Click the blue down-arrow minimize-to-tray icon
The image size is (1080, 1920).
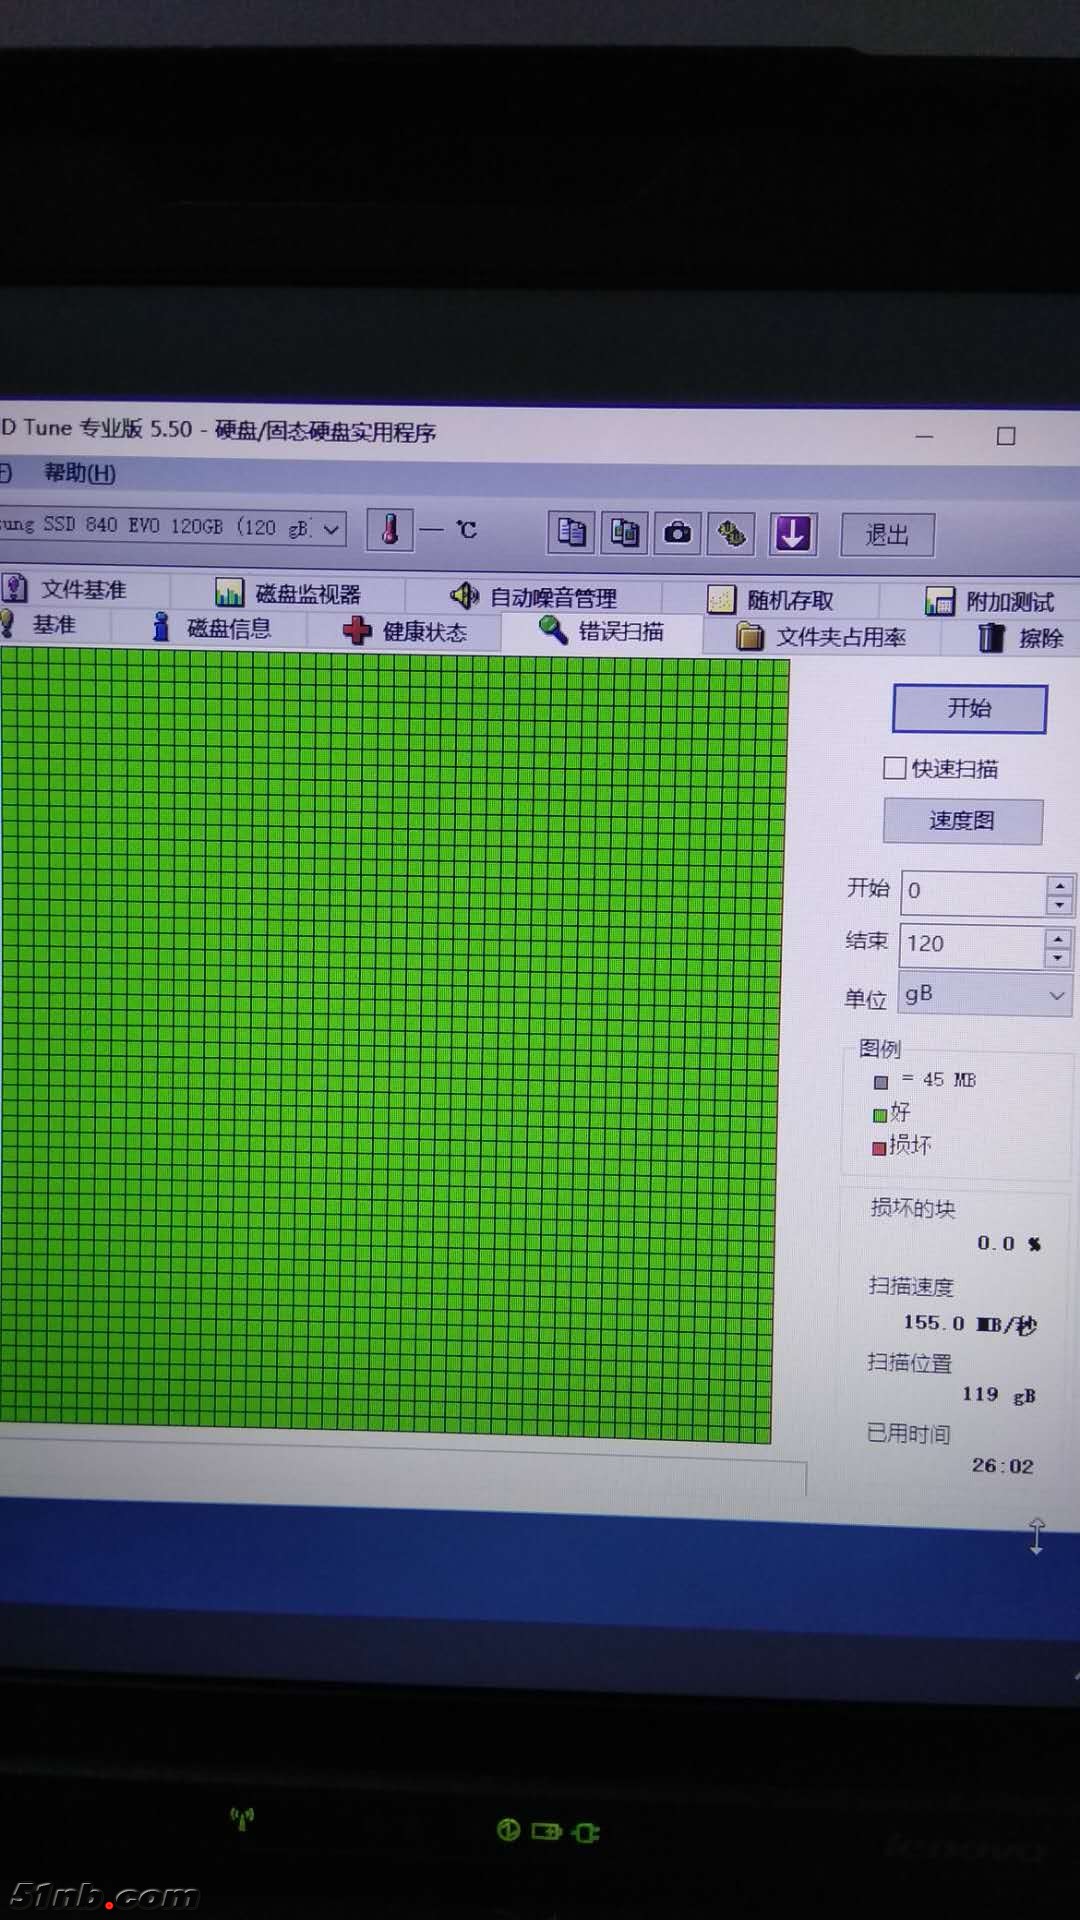coord(793,534)
